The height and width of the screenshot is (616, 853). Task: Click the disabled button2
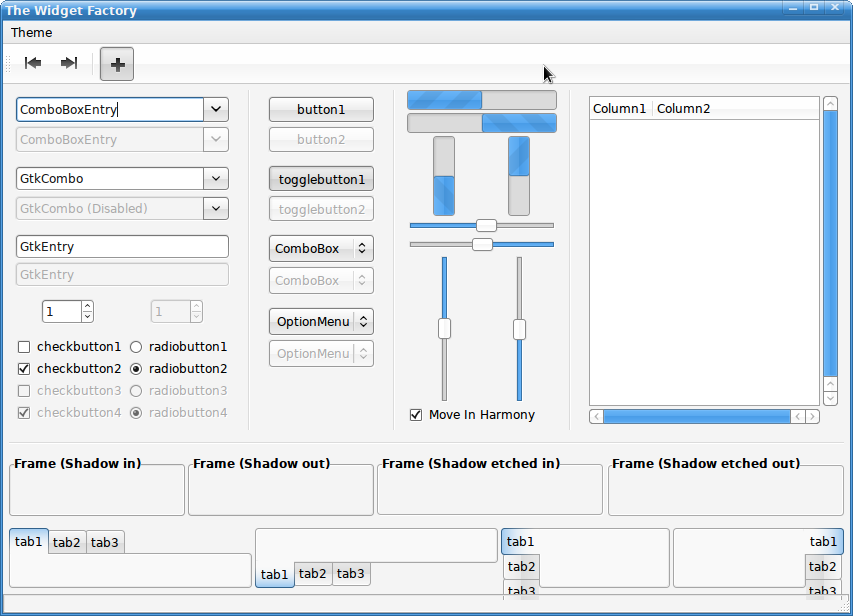(322, 139)
